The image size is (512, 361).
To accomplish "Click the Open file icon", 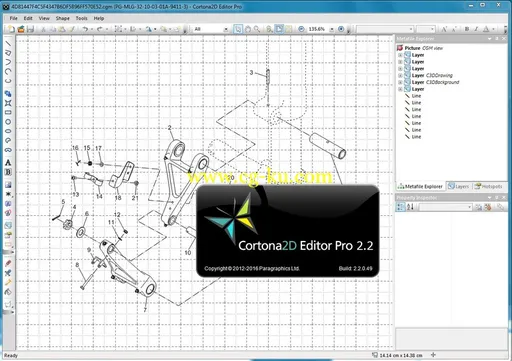I will (21, 29).
